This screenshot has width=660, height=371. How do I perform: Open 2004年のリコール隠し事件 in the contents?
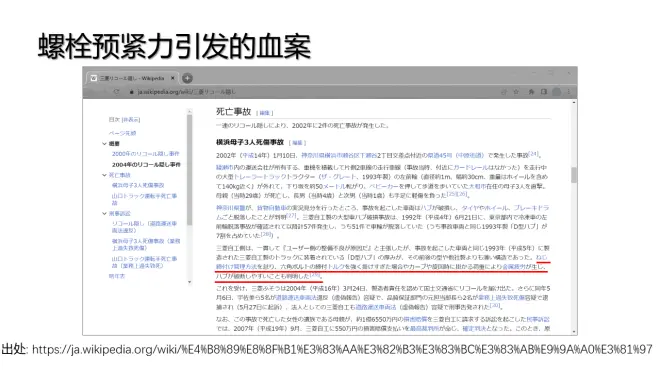pos(146,165)
